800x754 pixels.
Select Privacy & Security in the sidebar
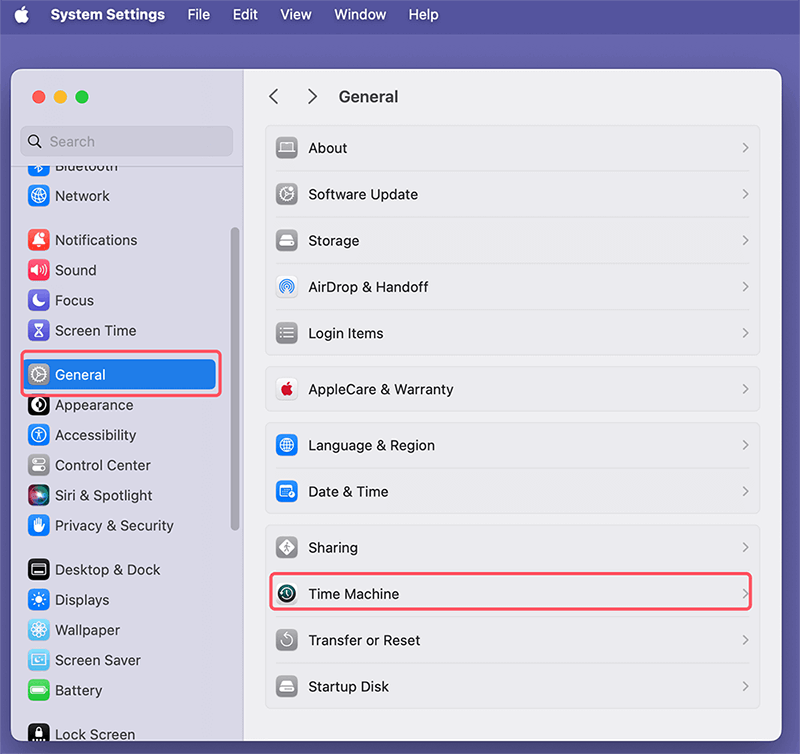tap(114, 525)
